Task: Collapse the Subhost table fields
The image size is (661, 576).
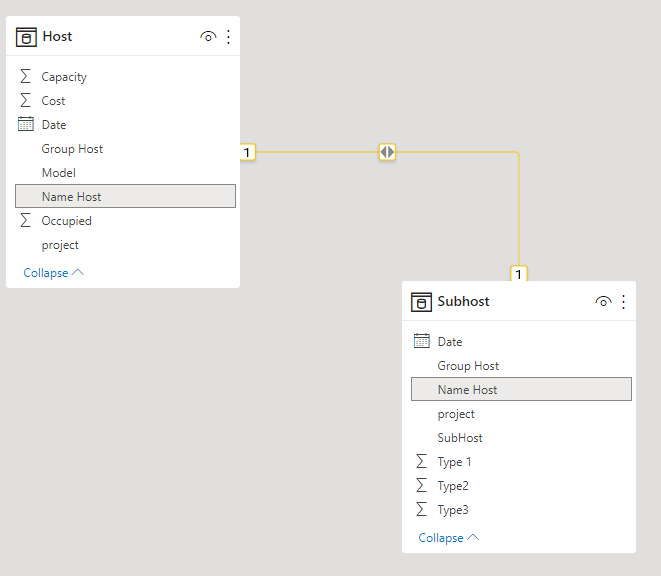Action: point(449,538)
